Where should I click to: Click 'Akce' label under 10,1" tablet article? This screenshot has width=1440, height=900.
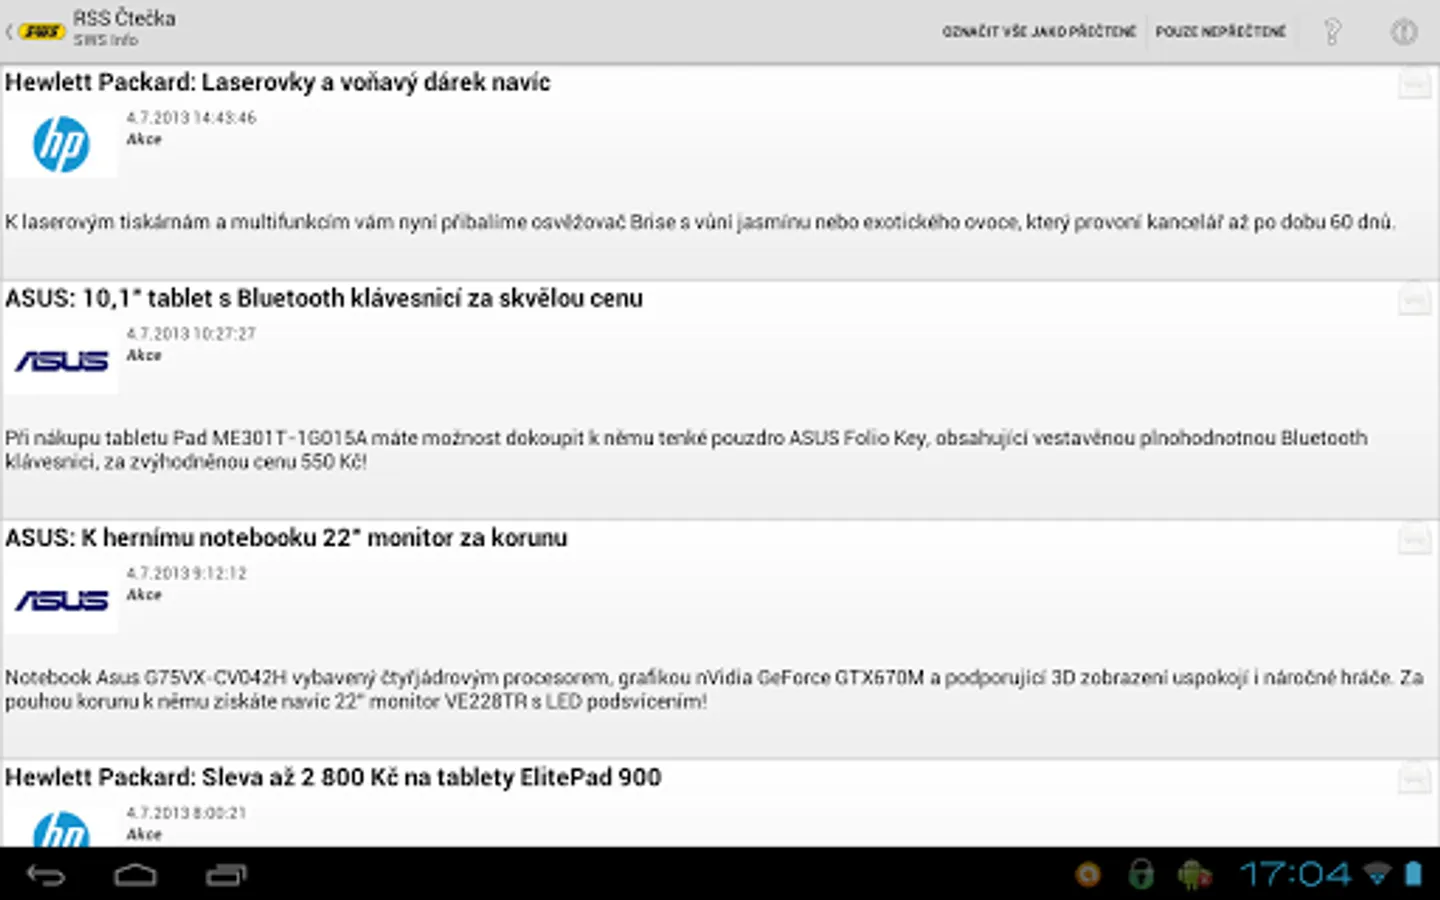coord(144,356)
